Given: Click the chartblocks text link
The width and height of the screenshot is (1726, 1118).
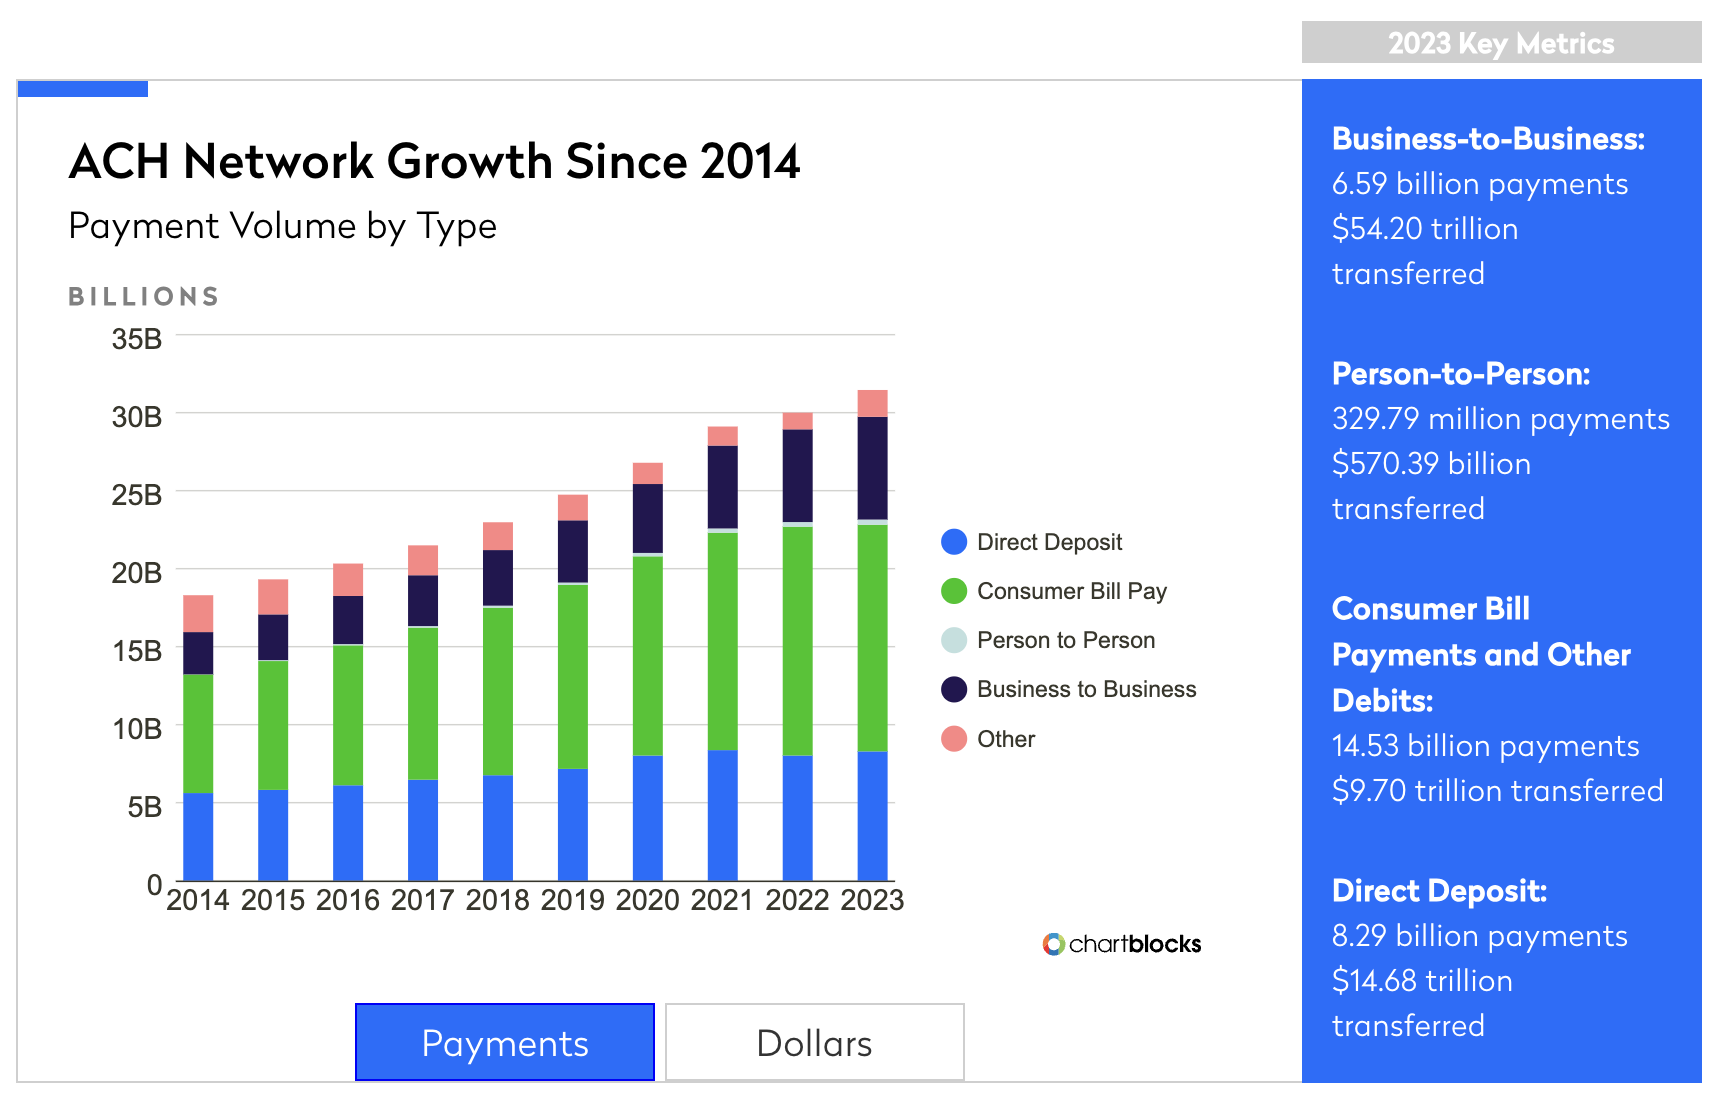Looking at the screenshot, I should point(1135,944).
